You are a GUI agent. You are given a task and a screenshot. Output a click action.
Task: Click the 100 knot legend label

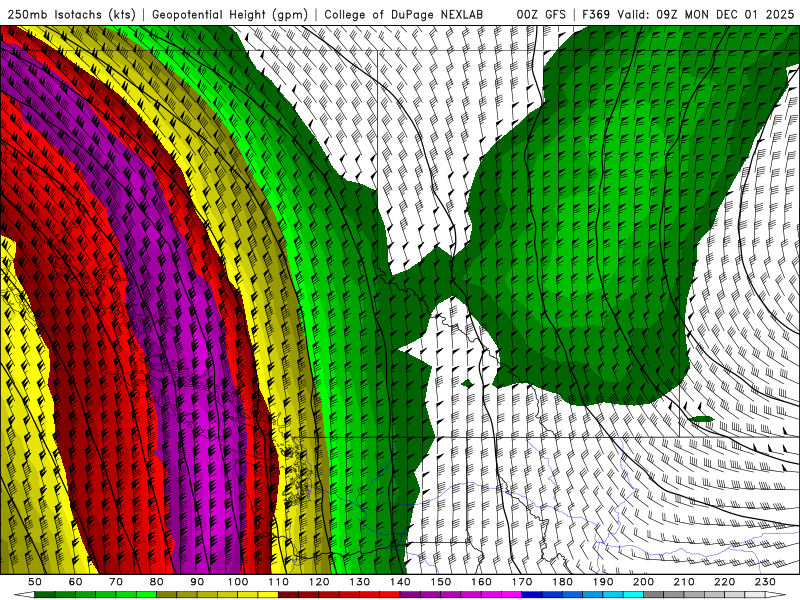point(238,582)
